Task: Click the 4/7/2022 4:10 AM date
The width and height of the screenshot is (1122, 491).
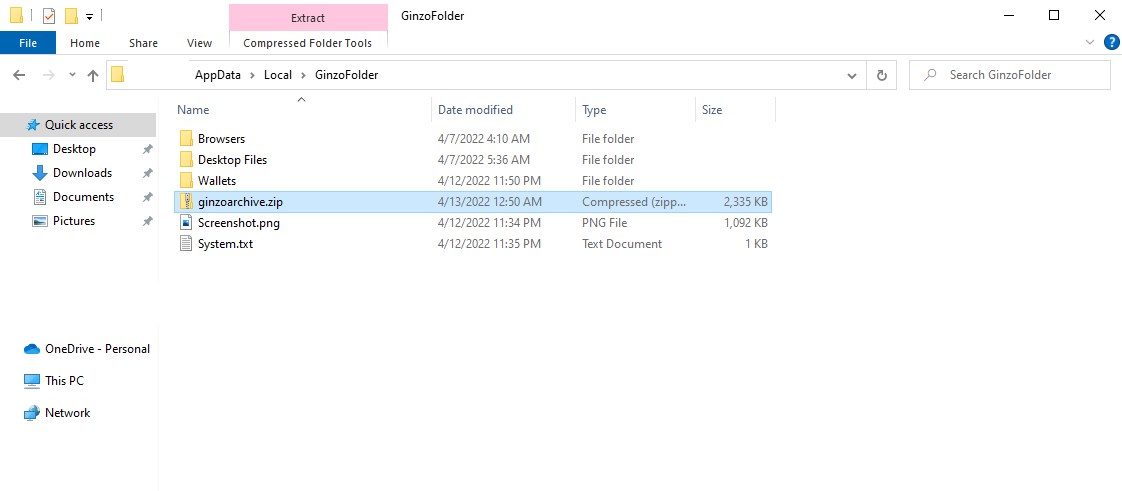Action: point(484,139)
